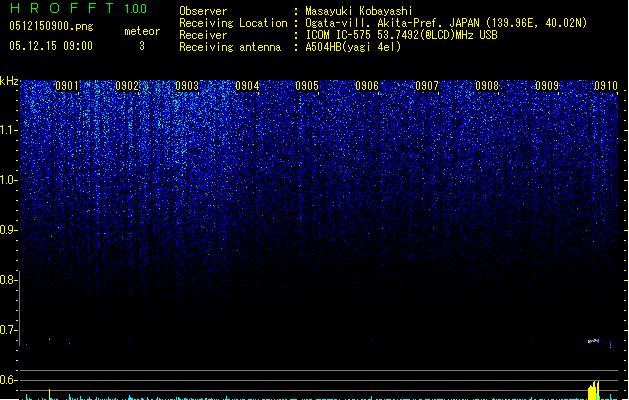The height and width of the screenshot is (400, 629).
Task: Click the kHz axis unit label
Action: (9, 81)
